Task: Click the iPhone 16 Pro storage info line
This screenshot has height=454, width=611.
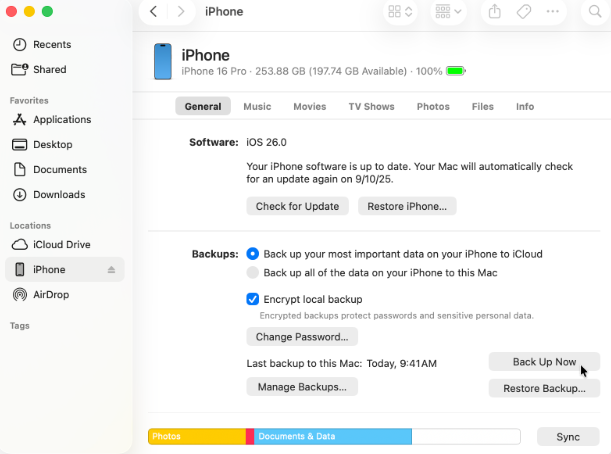Action: tap(312, 71)
